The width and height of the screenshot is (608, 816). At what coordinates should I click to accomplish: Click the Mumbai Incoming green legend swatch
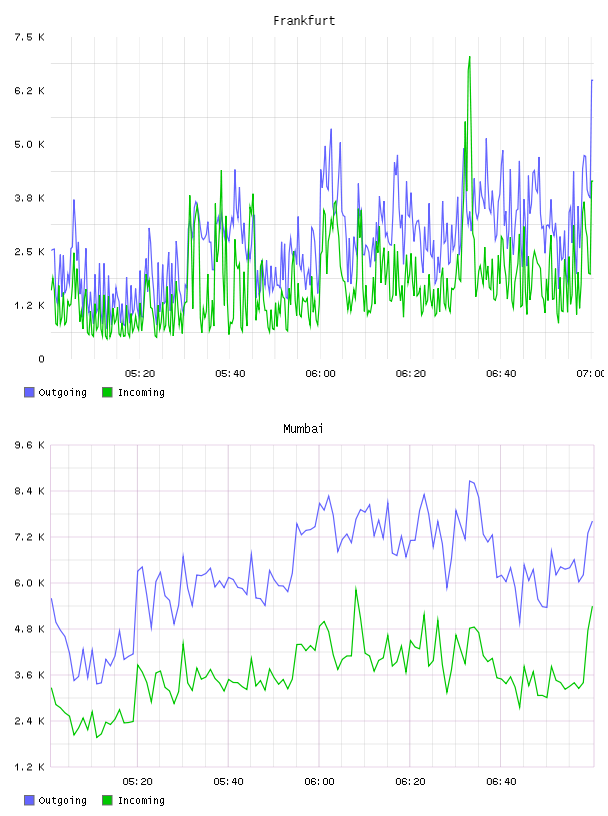tap(107, 800)
